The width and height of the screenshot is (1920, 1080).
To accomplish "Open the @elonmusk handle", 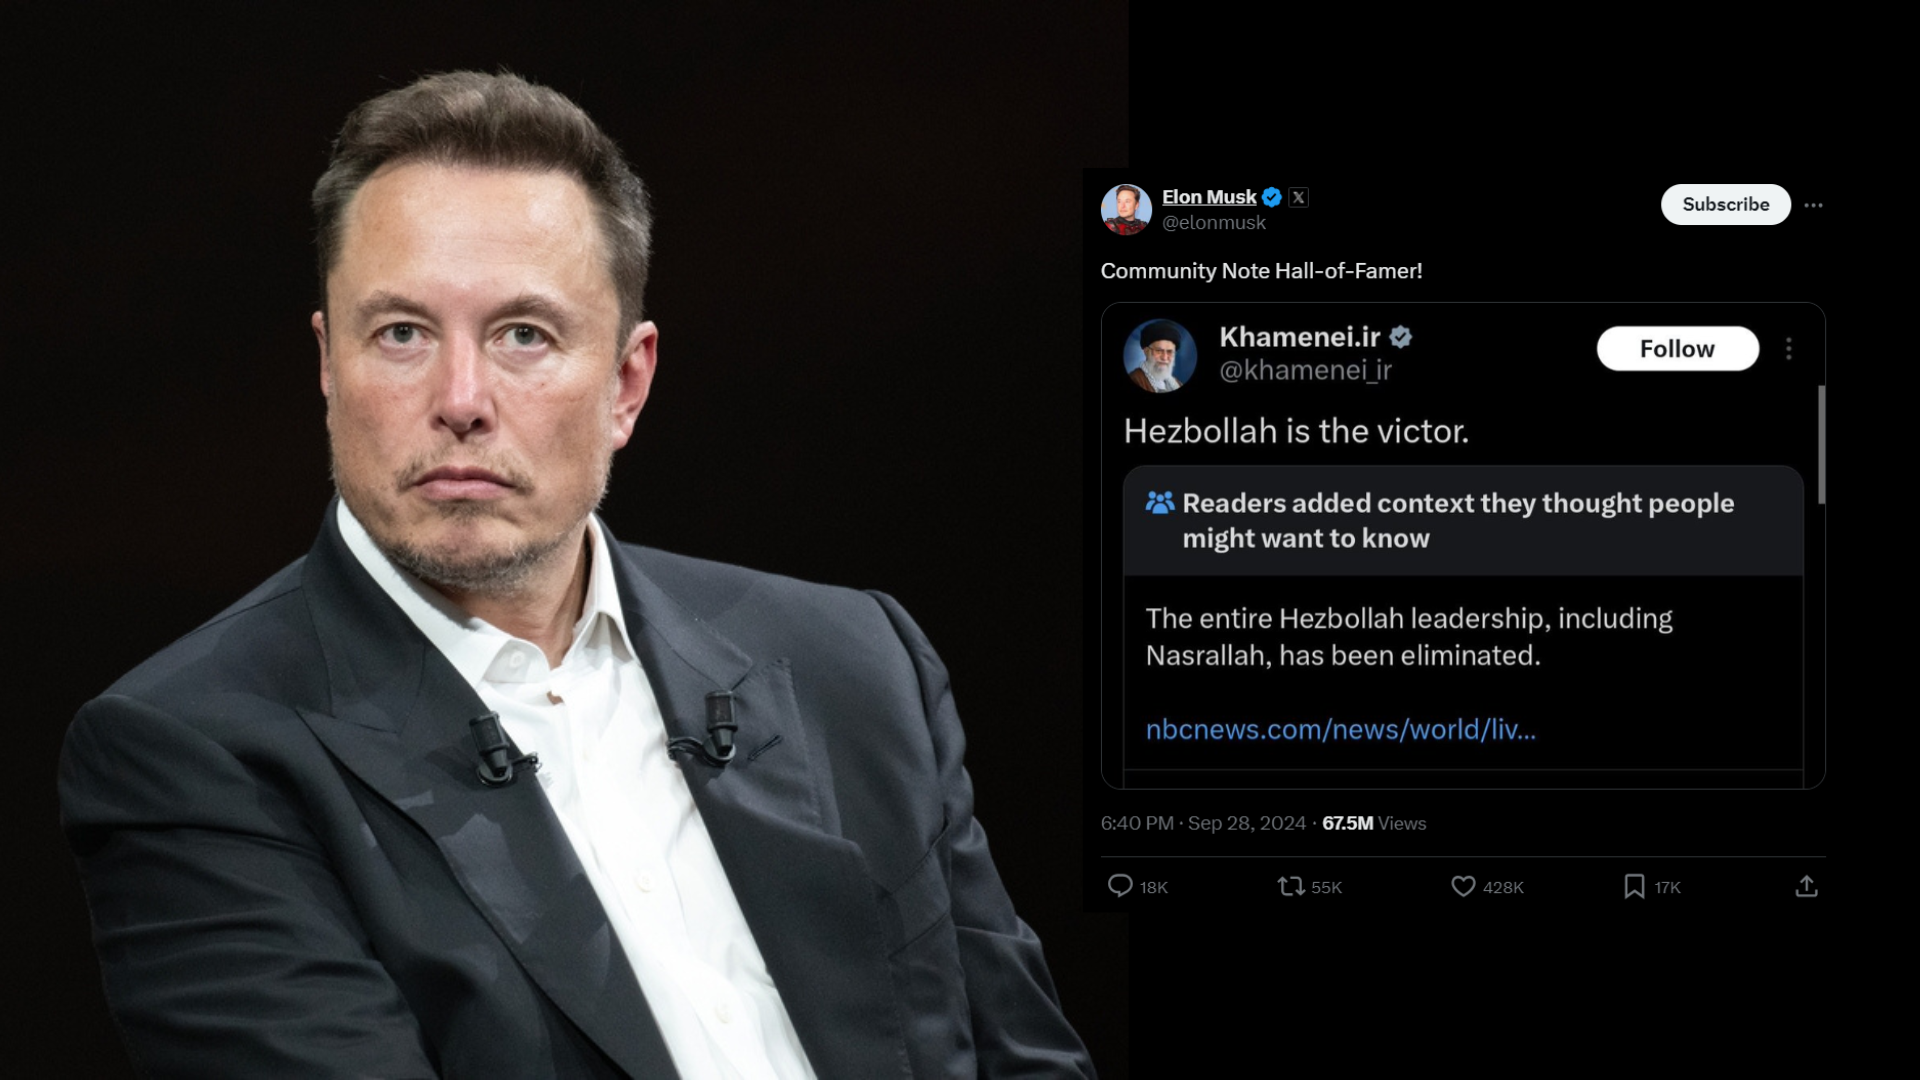I will (1215, 222).
